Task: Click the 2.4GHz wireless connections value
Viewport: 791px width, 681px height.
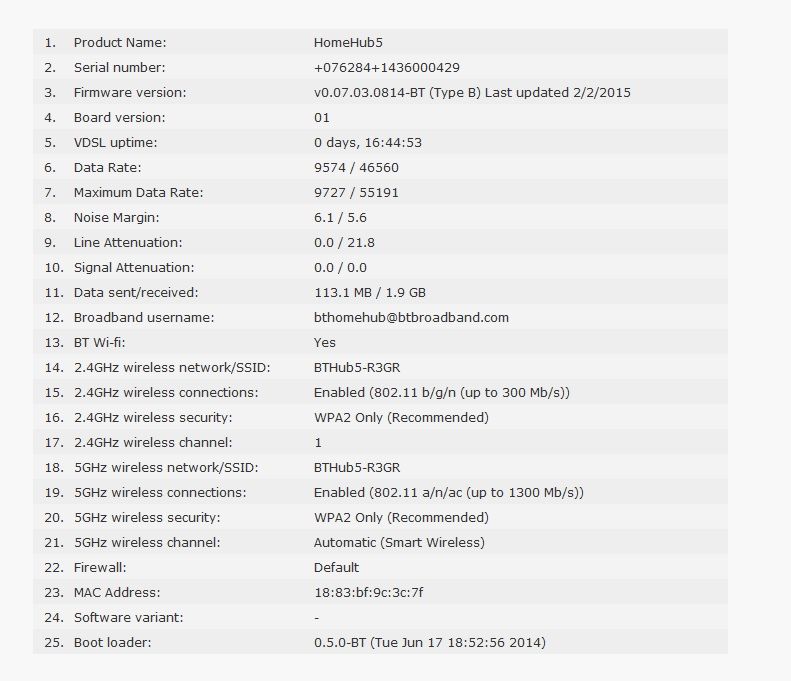Action: coord(441,392)
